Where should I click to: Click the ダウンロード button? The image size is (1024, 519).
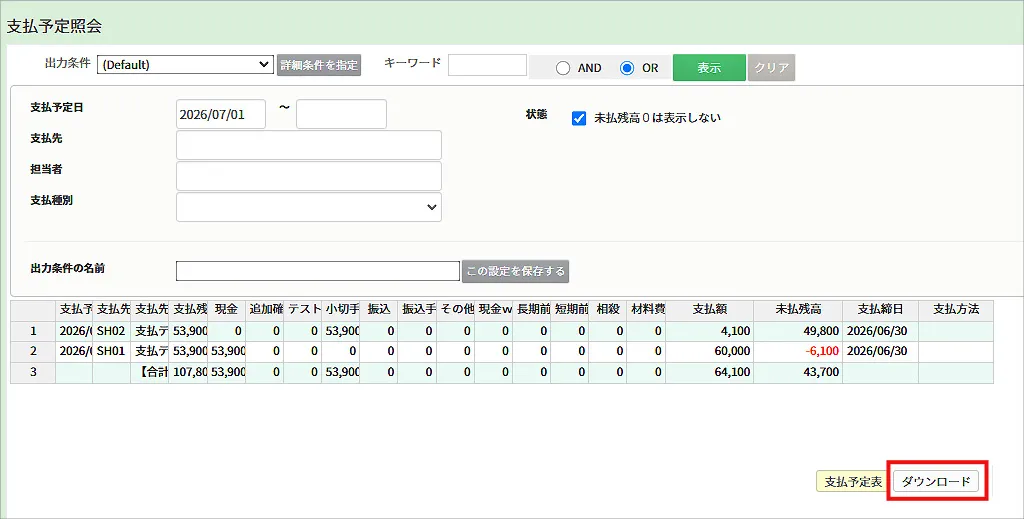pyautogui.click(x=936, y=481)
